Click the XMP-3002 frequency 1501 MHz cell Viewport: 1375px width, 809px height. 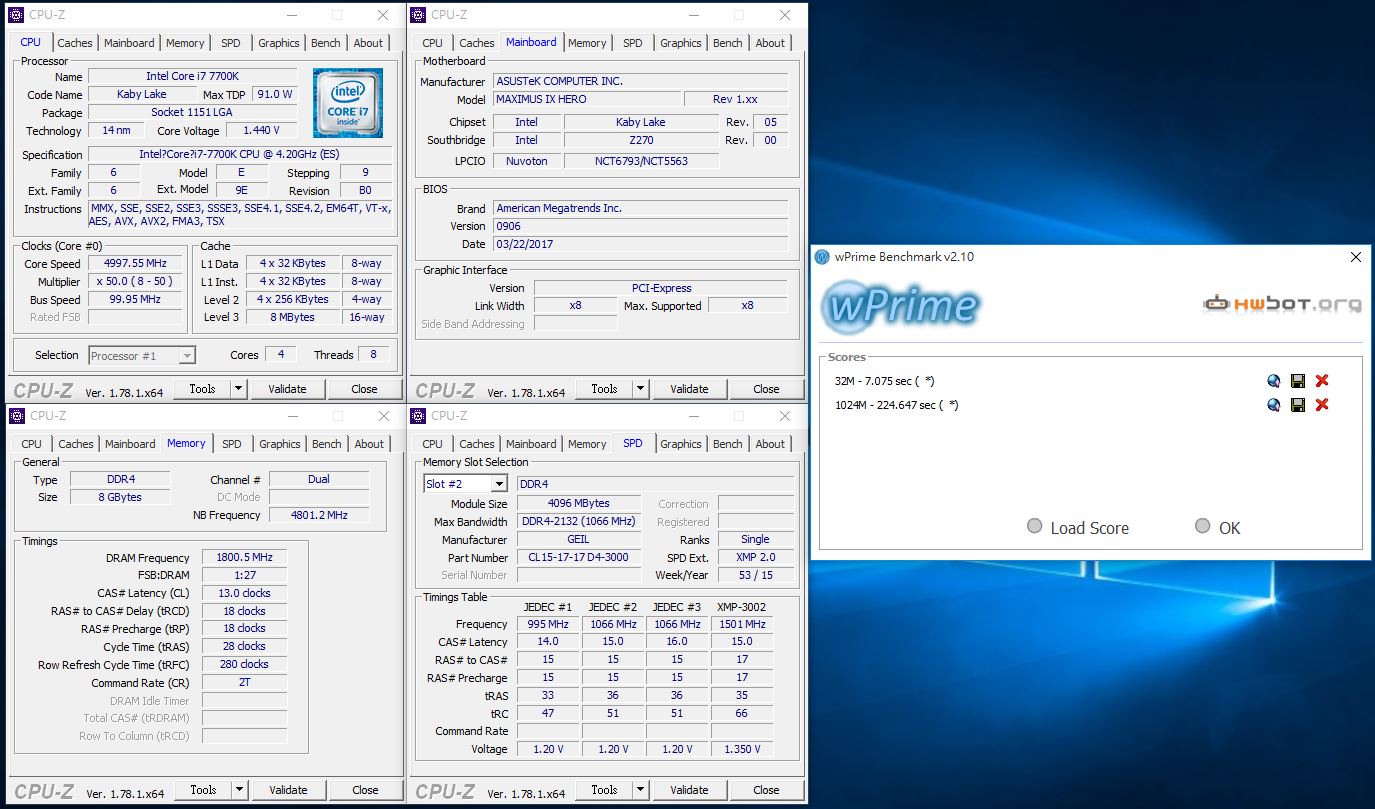[741, 624]
